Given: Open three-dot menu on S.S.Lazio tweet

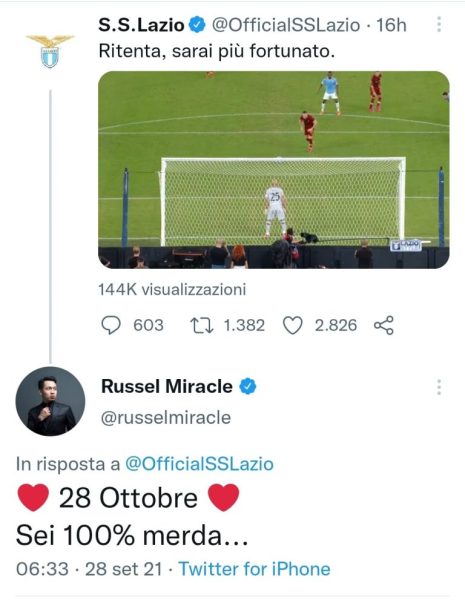Looking at the screenshot, I should [439, 24].
